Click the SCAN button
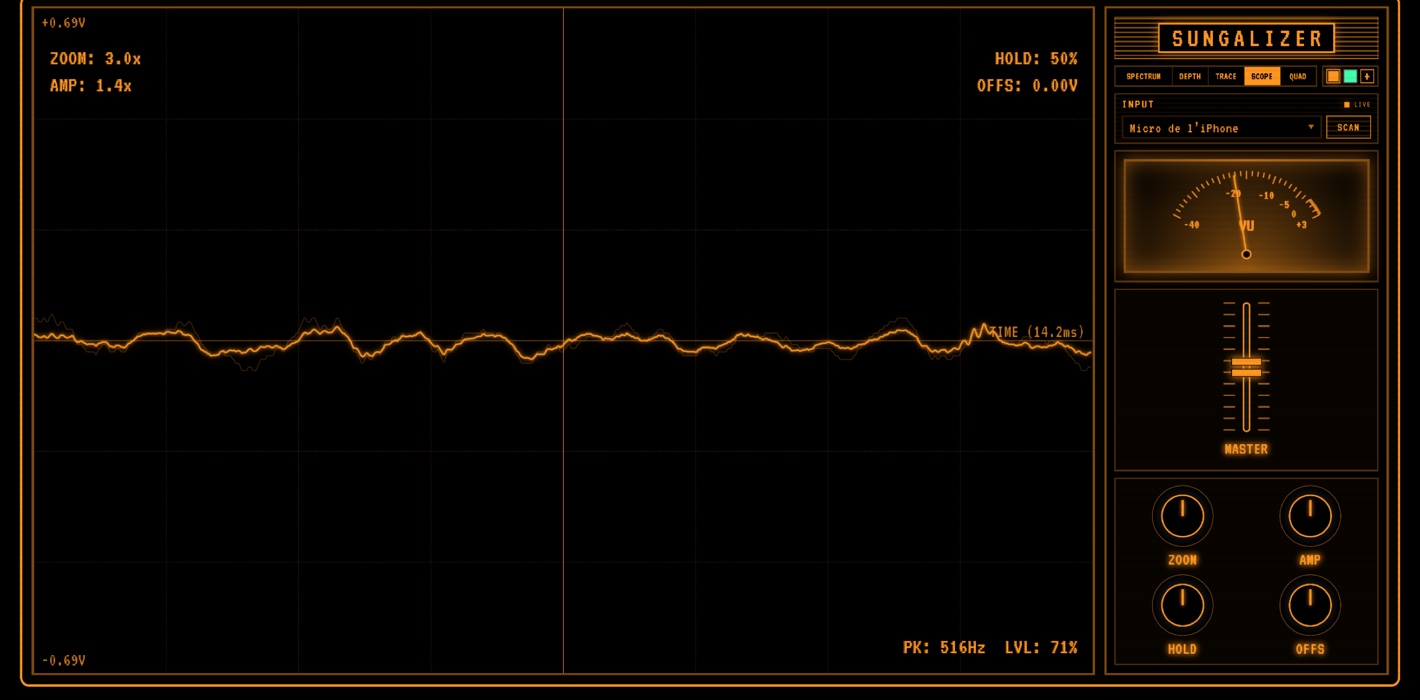The image size is (1420, 700). coord(1348,128)
